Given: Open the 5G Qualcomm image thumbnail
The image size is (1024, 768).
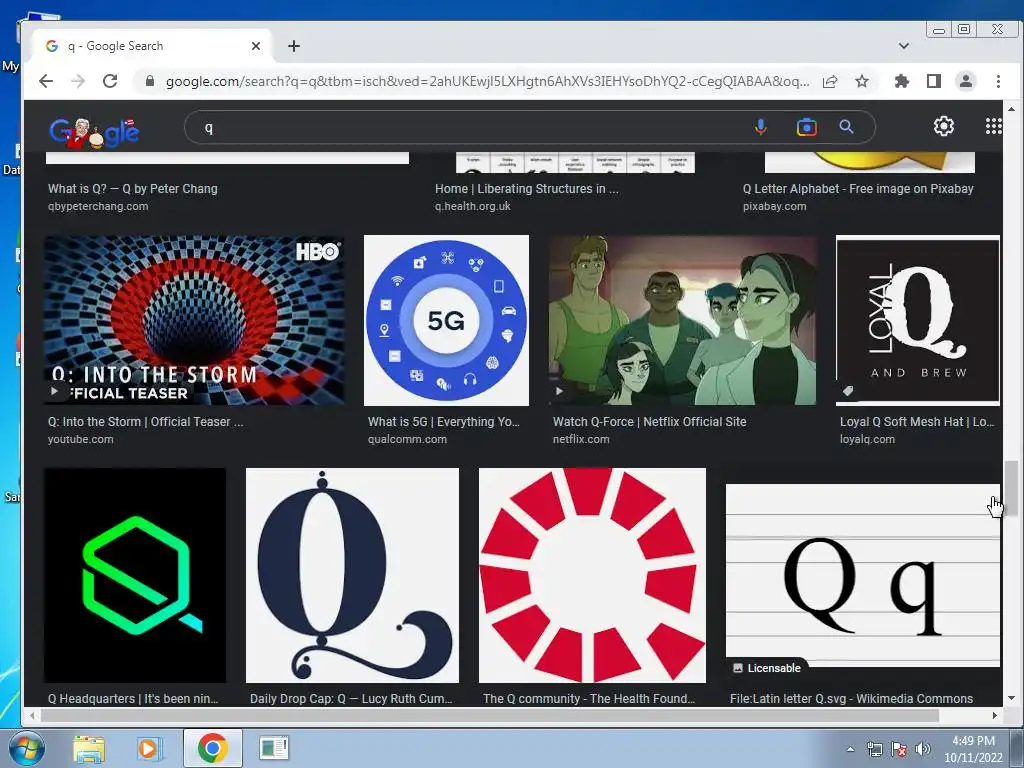Looking at the screenshot, I should 446,321.
